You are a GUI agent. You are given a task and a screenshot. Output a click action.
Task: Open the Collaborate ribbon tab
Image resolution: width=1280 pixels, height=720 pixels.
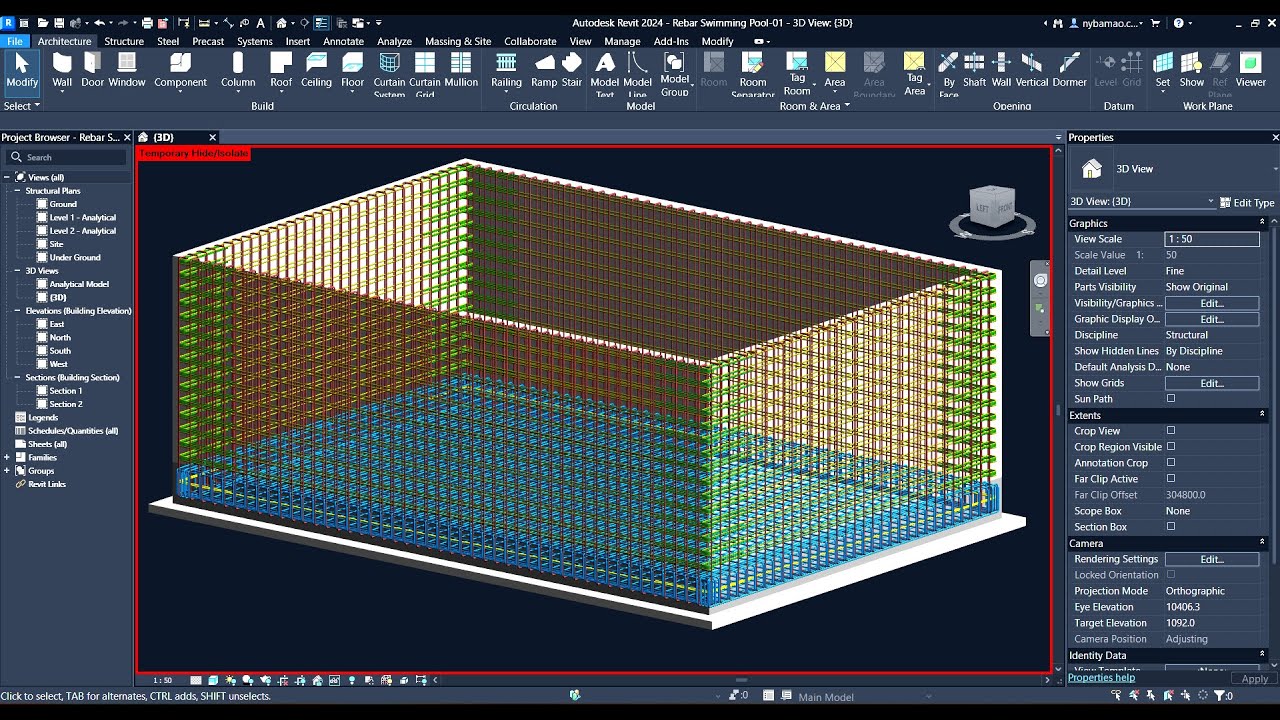point(530,41)
